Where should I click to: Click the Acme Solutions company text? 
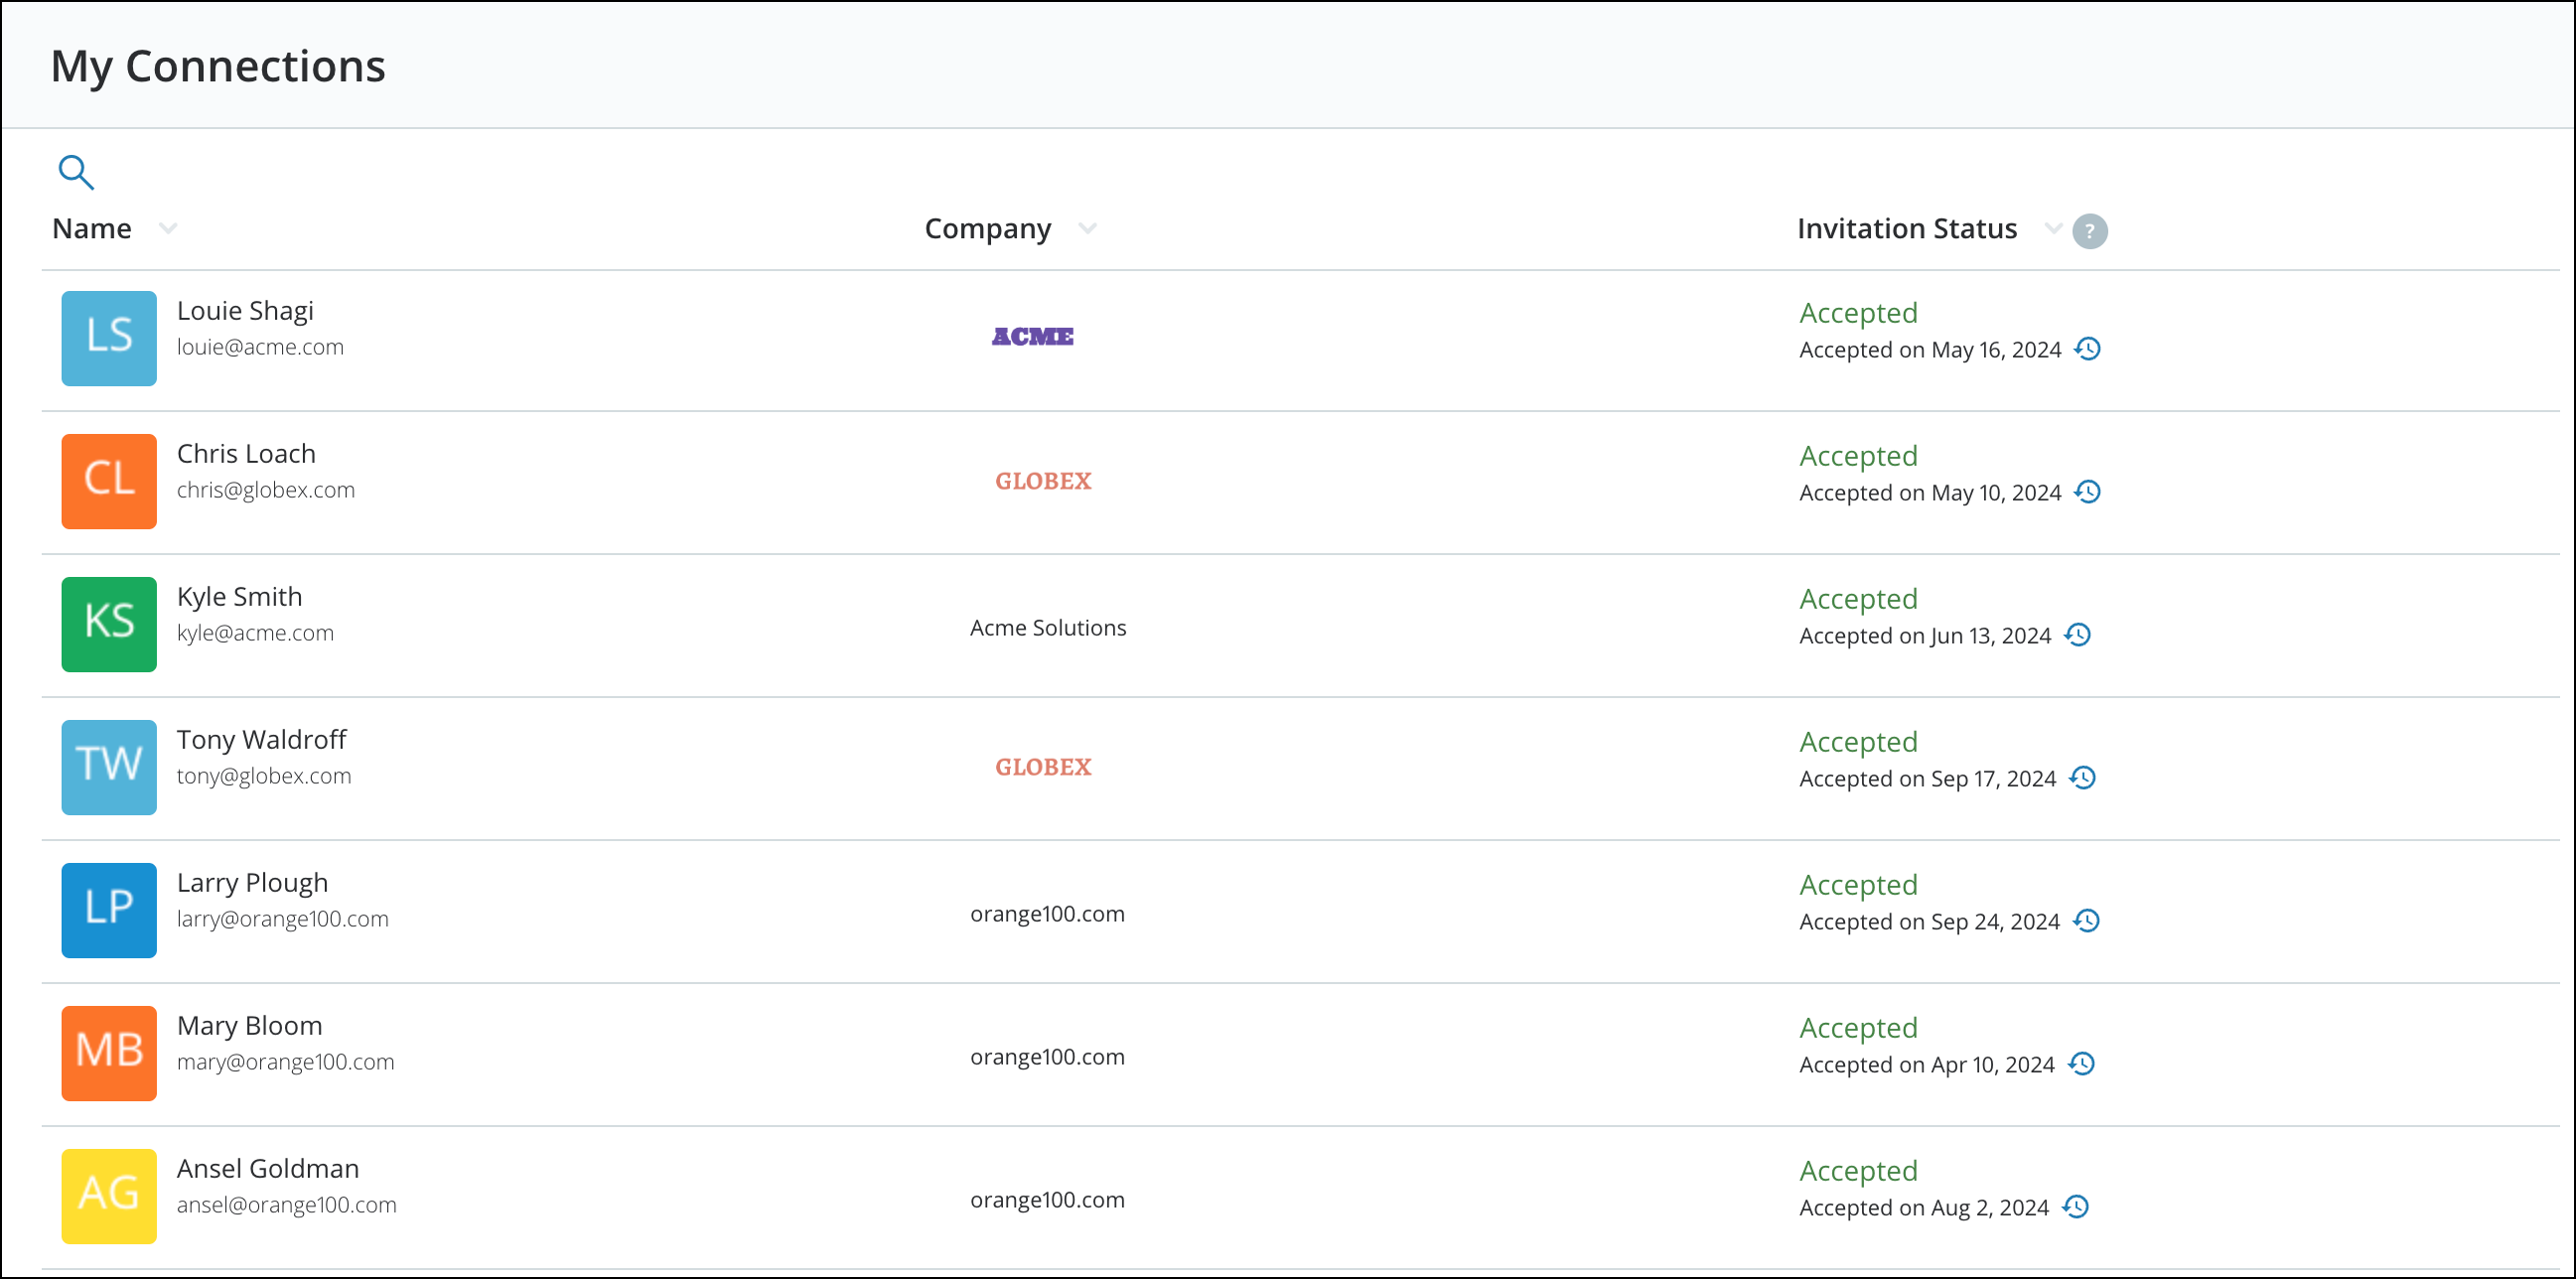1047,628
